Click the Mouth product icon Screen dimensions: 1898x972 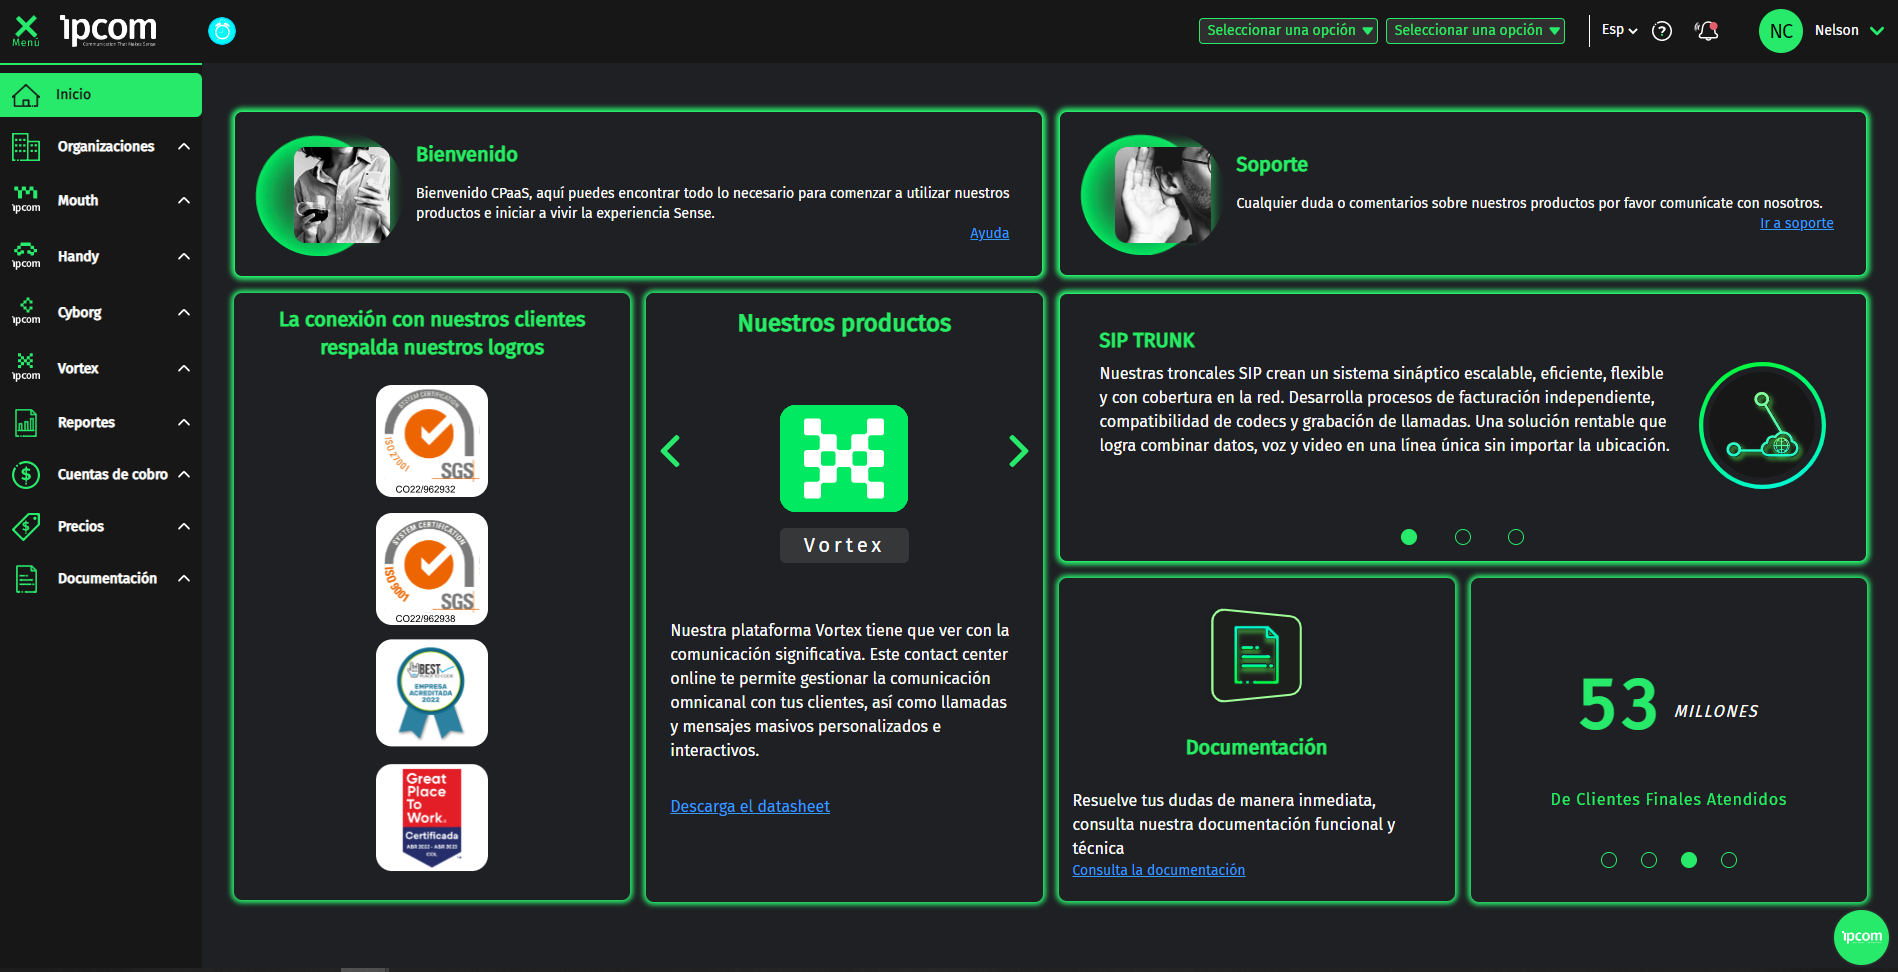pyautogui.click(x=26, y=200)
